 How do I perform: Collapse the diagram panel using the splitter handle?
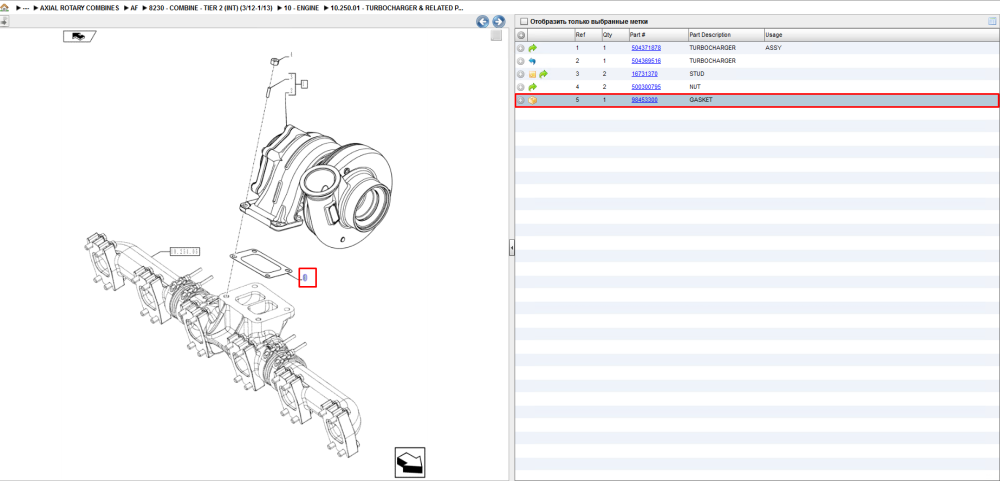pos(511,248)
